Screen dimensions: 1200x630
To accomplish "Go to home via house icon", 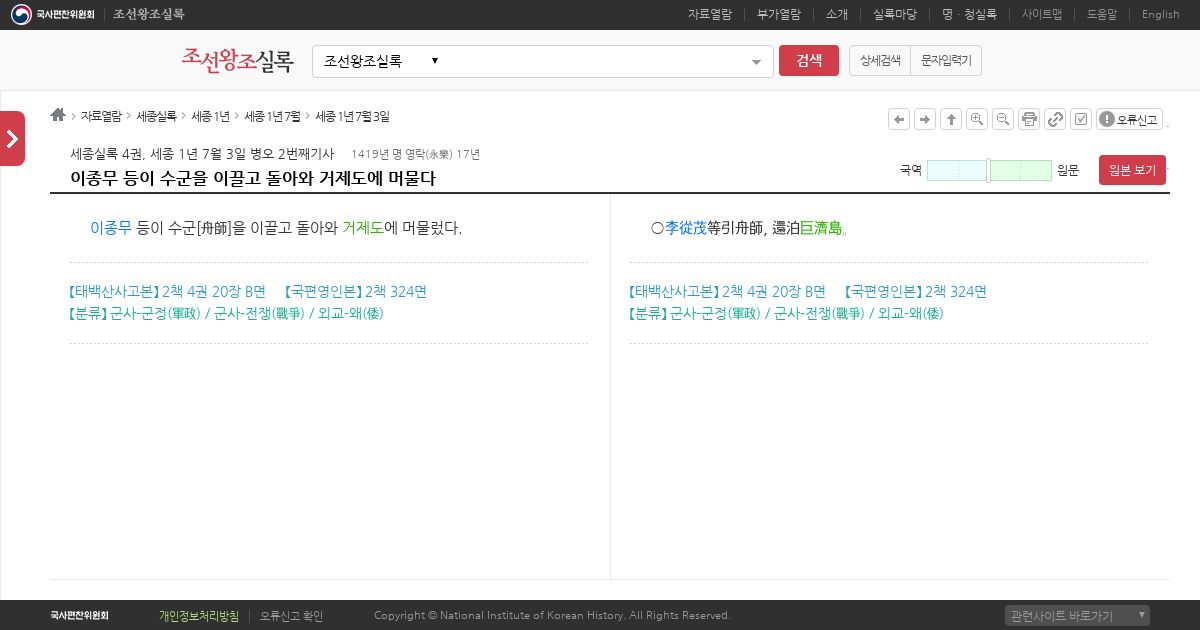I will tap(58, 115).
